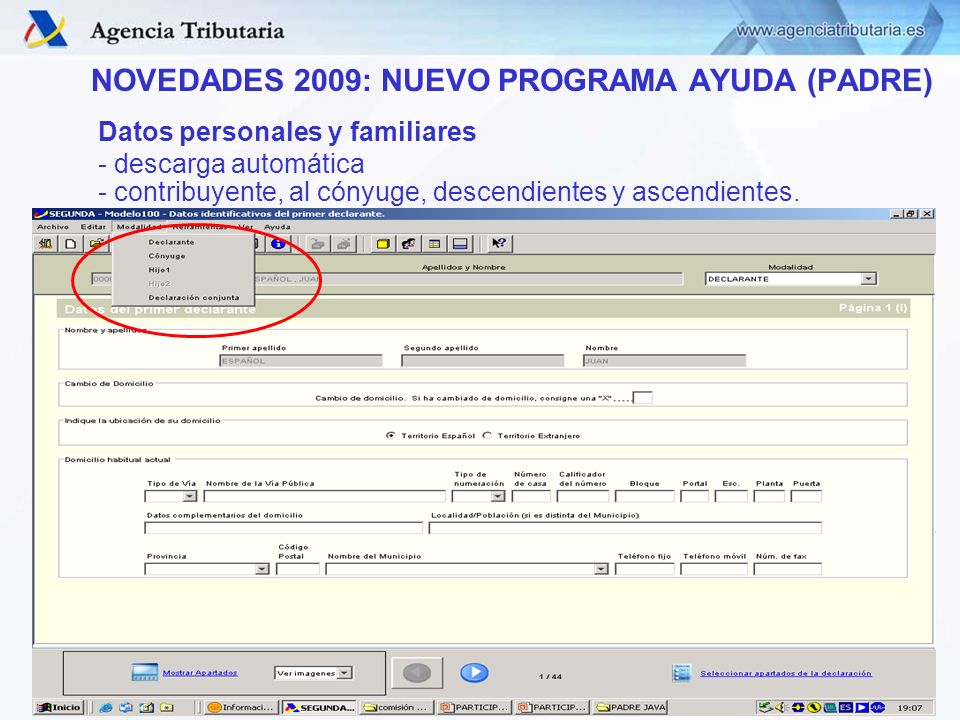960x720 pixels.
Task: Open the Ver imagenes dropdown
Action: pyautogui.click(x=345, y=673)
